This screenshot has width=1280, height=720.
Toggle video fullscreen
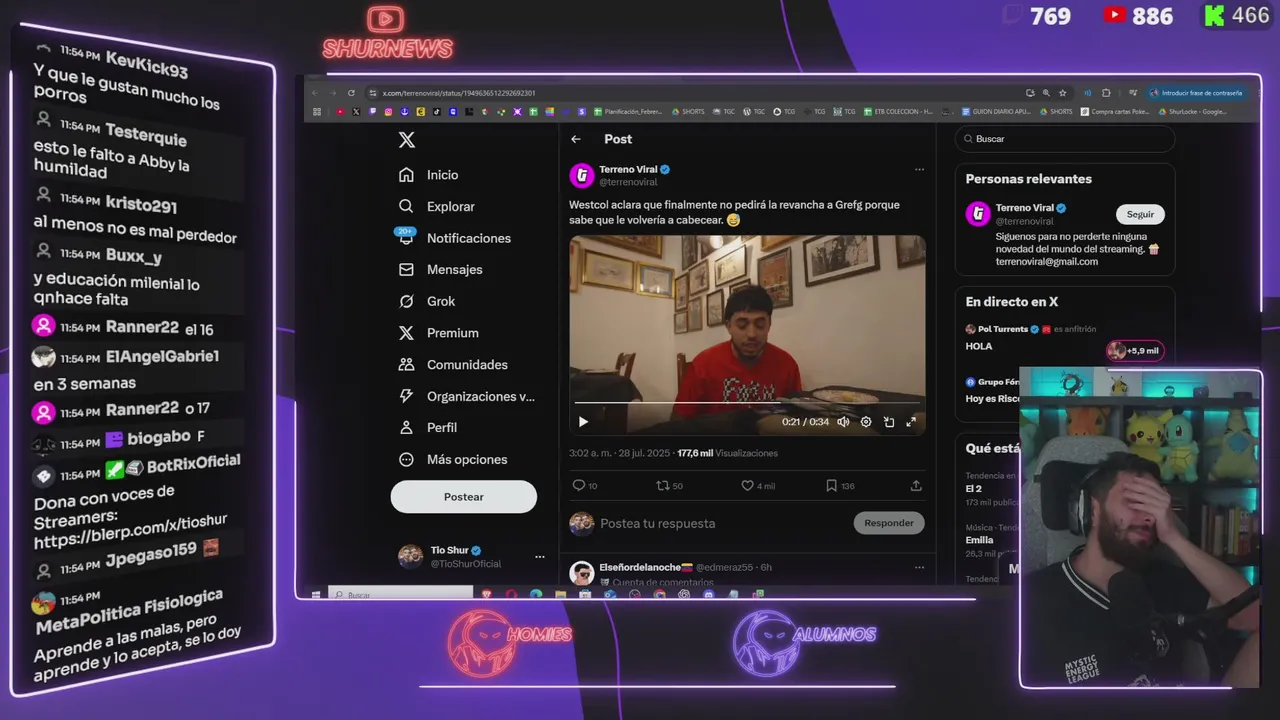coord(911,422)
